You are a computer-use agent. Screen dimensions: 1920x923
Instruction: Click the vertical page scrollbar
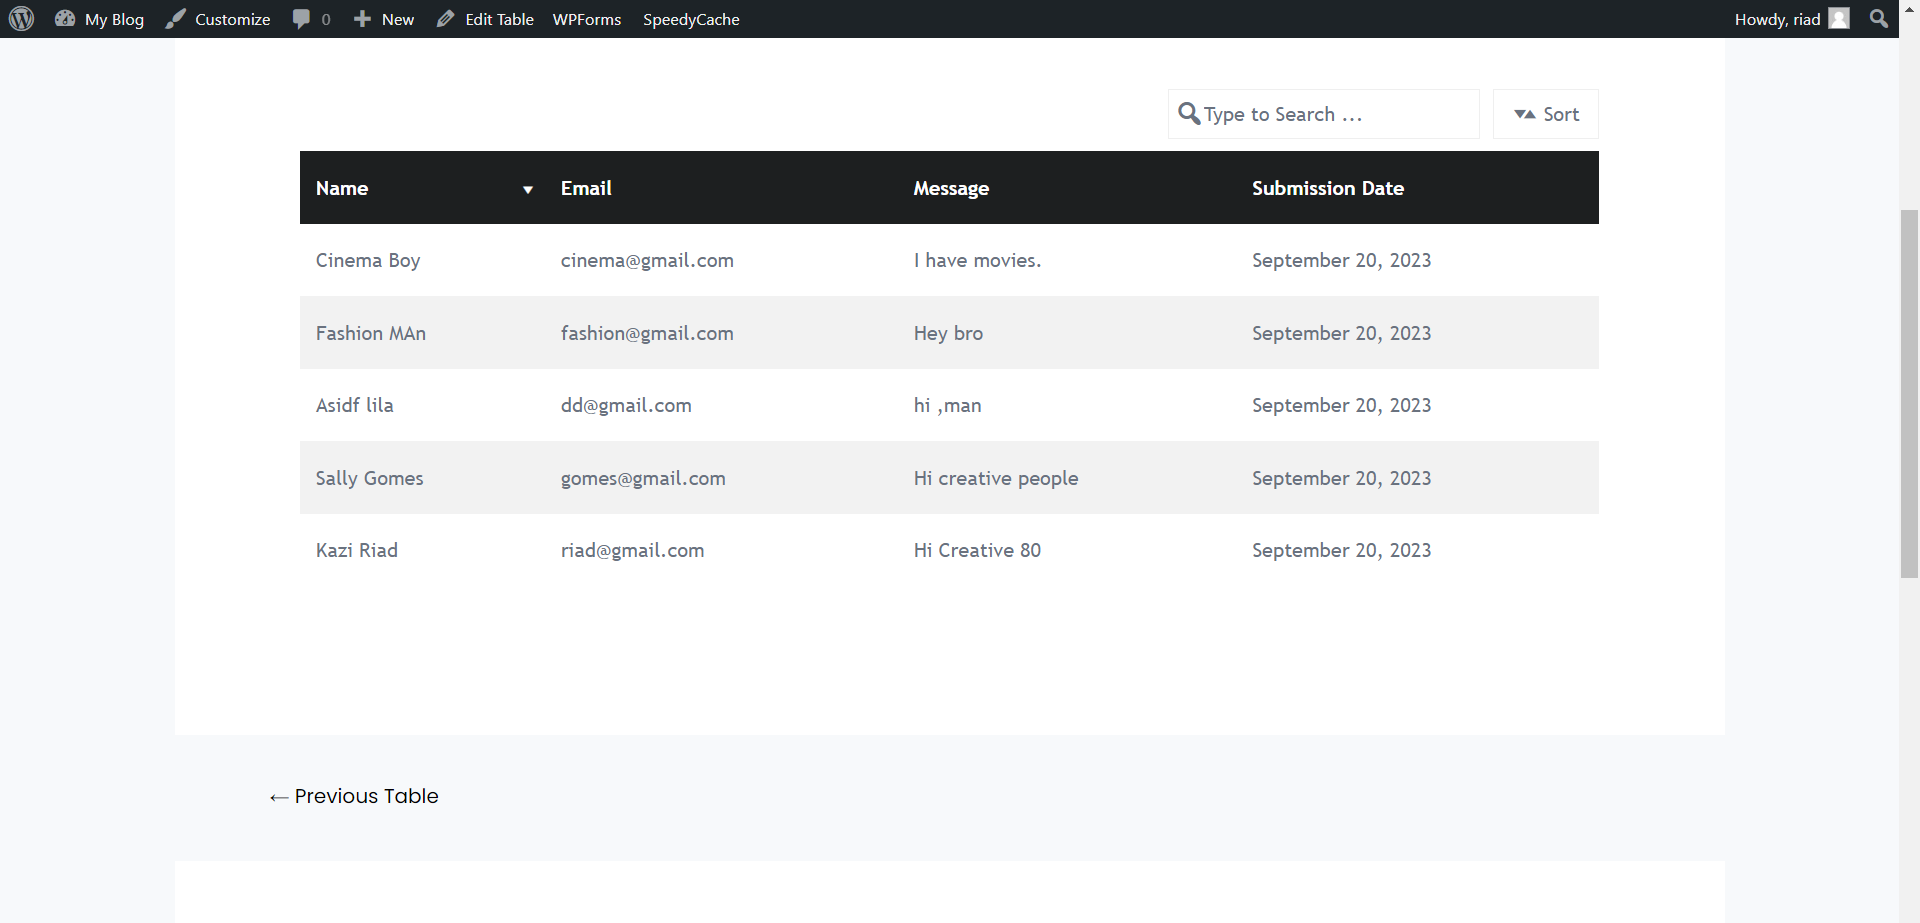click(1908, 390)
